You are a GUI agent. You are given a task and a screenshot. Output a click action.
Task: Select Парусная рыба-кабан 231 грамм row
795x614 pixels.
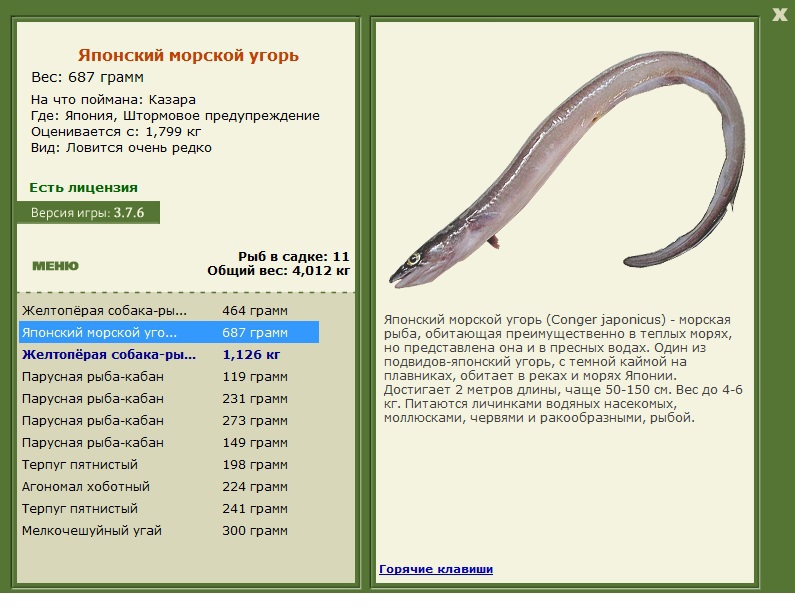(169, 399)
